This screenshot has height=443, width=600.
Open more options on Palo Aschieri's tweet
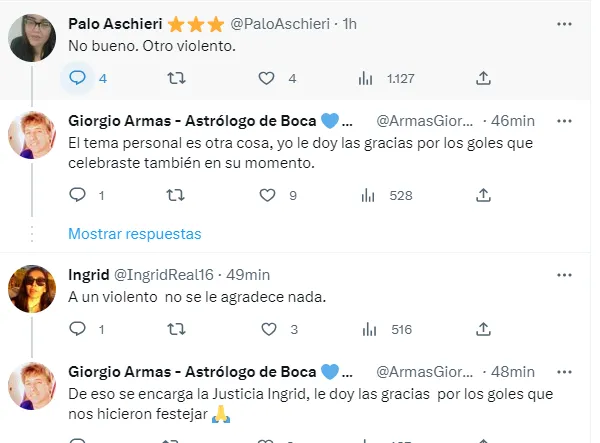tap(567, 23)
